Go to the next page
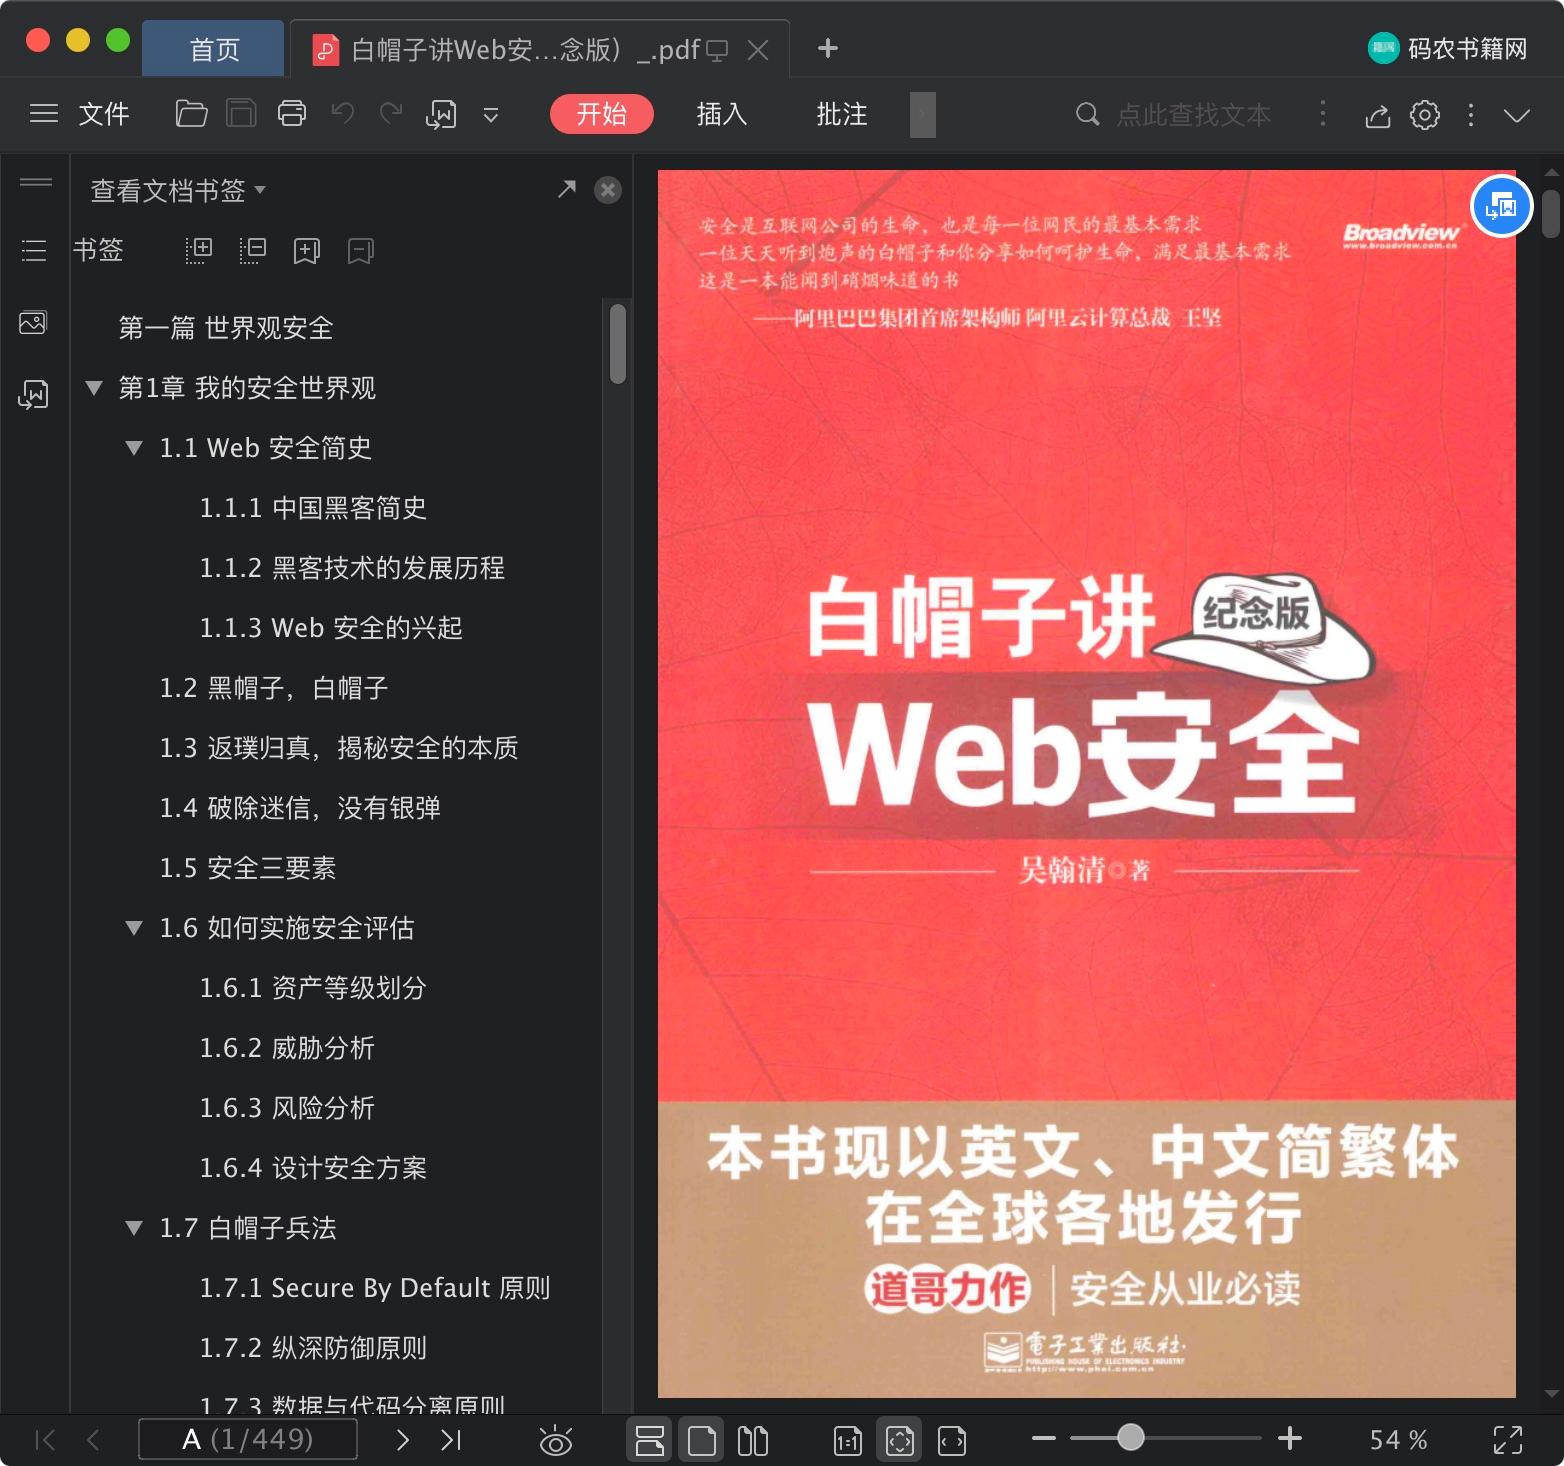 [x=403, y=1440]
